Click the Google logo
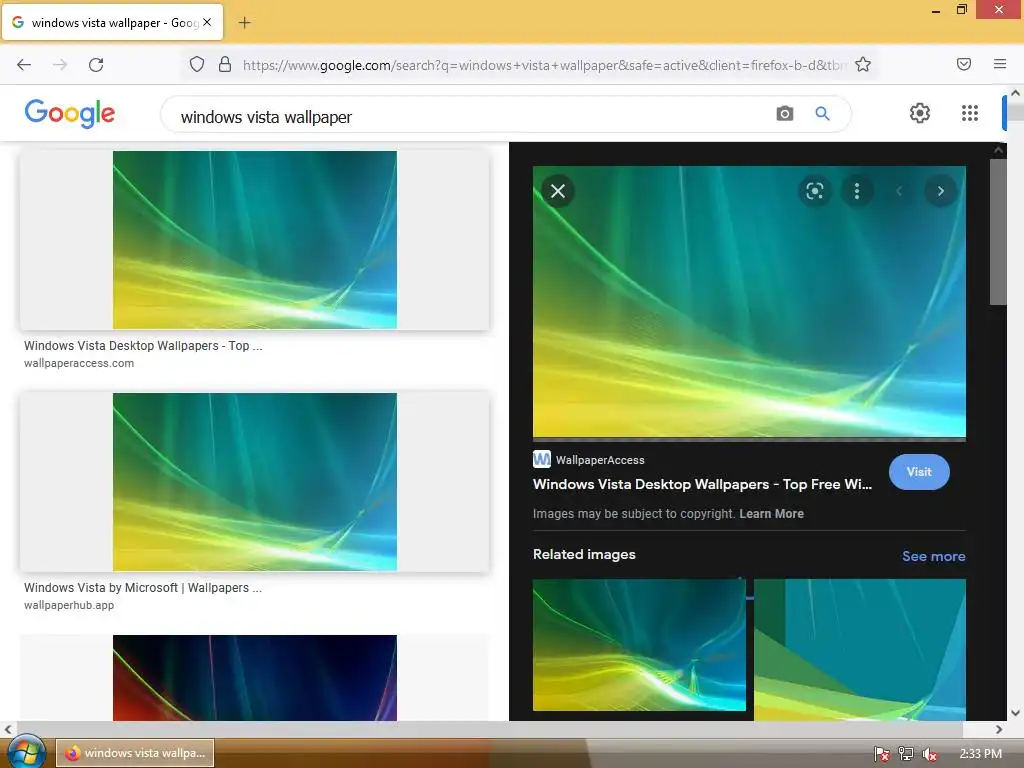The image size is (1024, 768). tap(70, 114)
